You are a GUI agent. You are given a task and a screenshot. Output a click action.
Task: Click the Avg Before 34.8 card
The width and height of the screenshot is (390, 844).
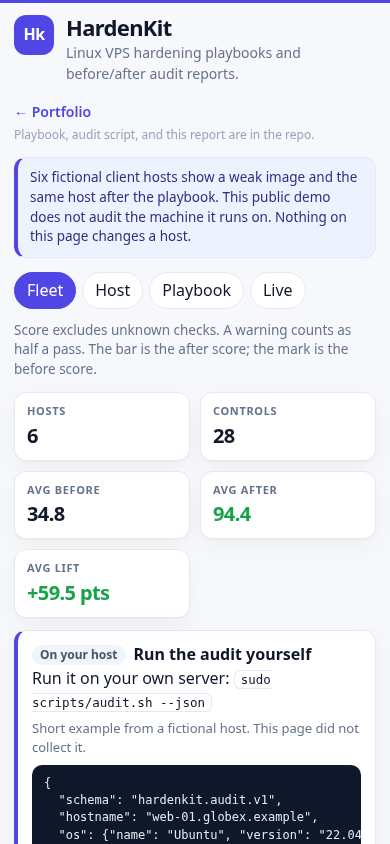click(x=102, y=505)
